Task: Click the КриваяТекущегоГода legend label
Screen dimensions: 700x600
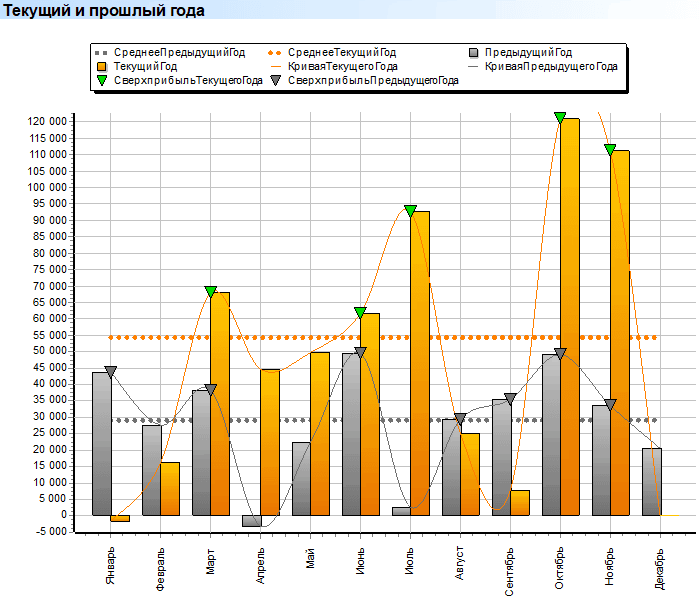Action: point(343,67)
